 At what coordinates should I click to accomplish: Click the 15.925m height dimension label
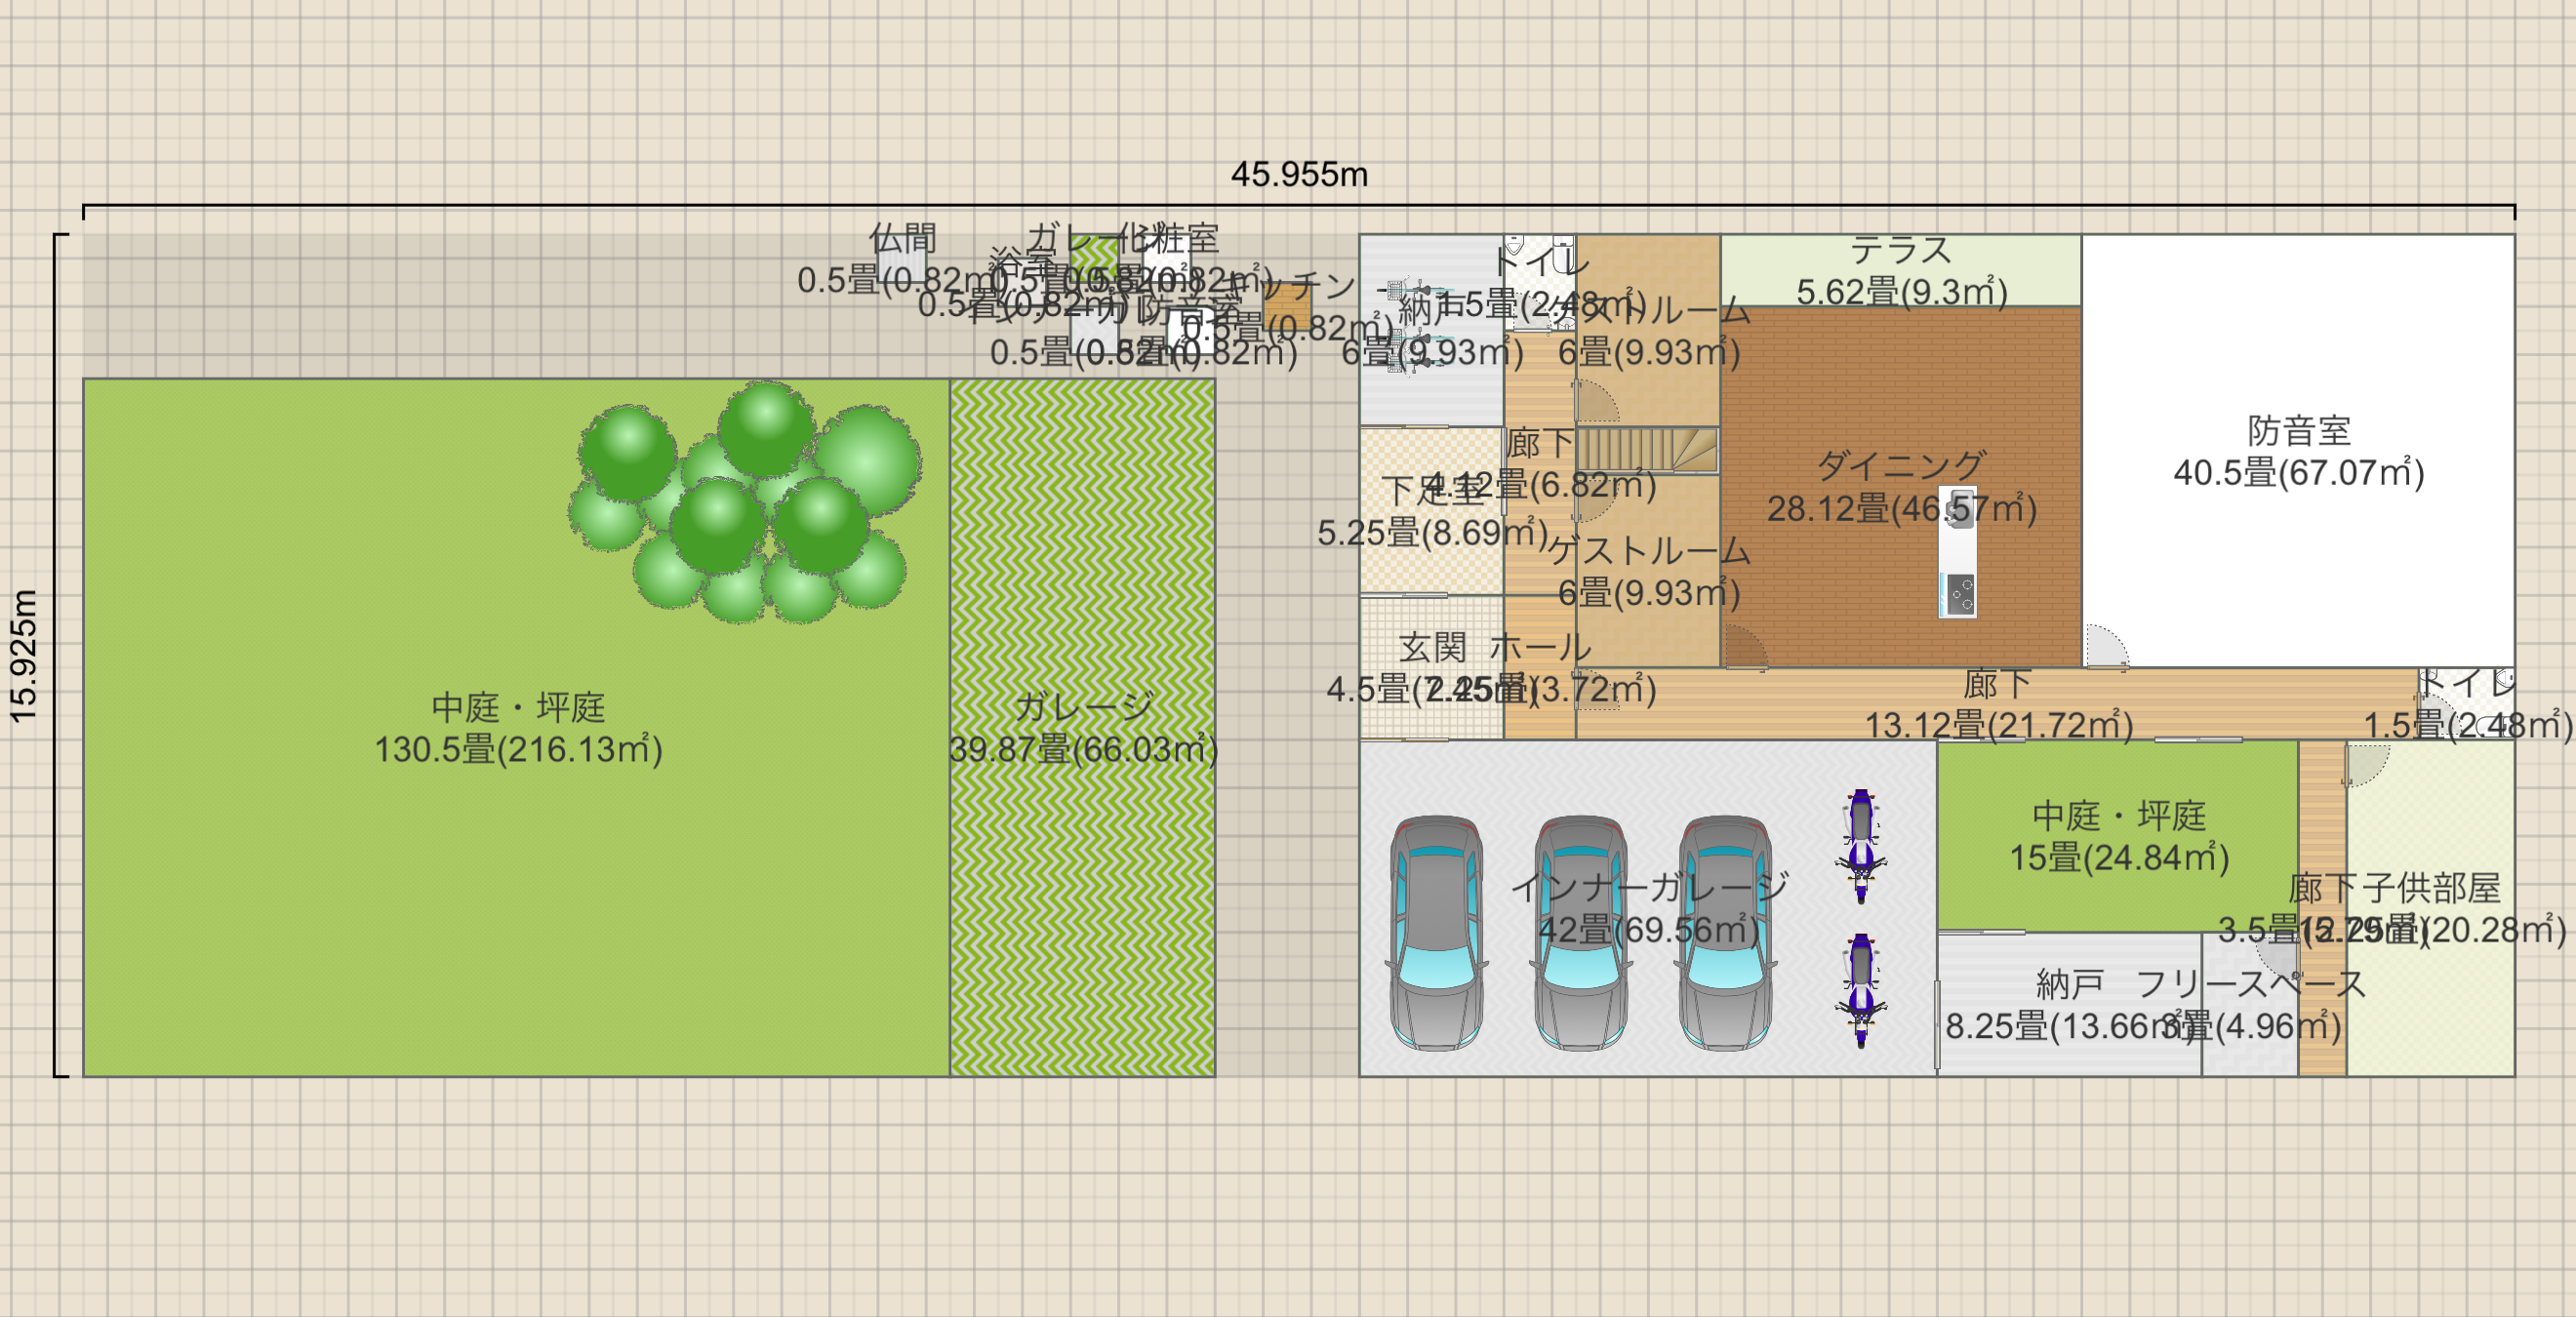tap(23, 655)
